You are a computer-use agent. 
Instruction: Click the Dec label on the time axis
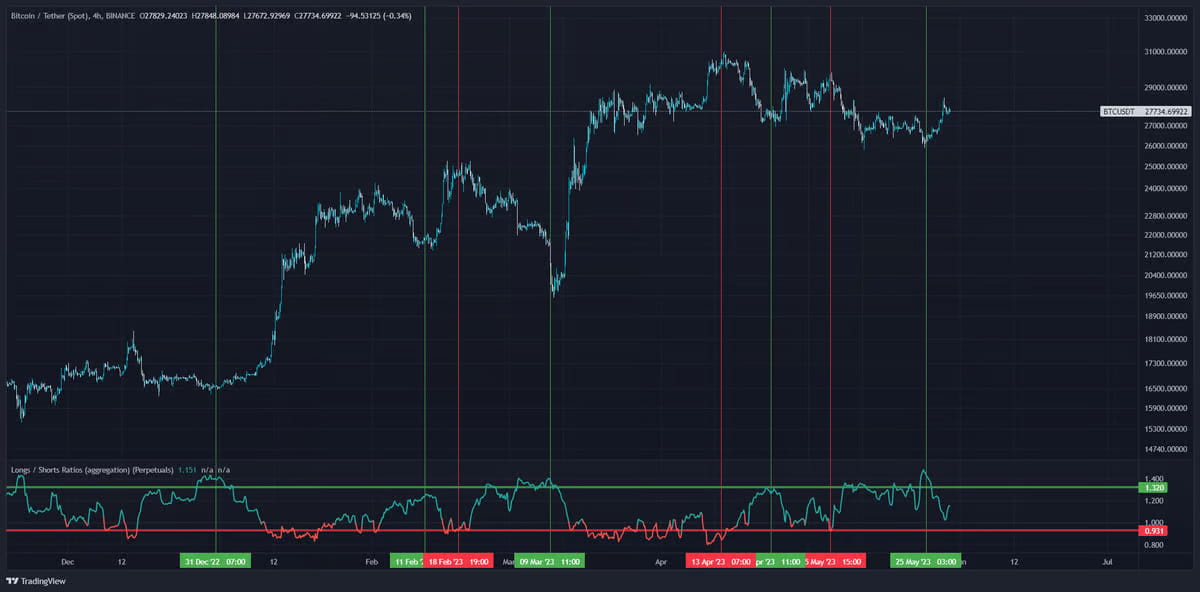pos(67,562)
